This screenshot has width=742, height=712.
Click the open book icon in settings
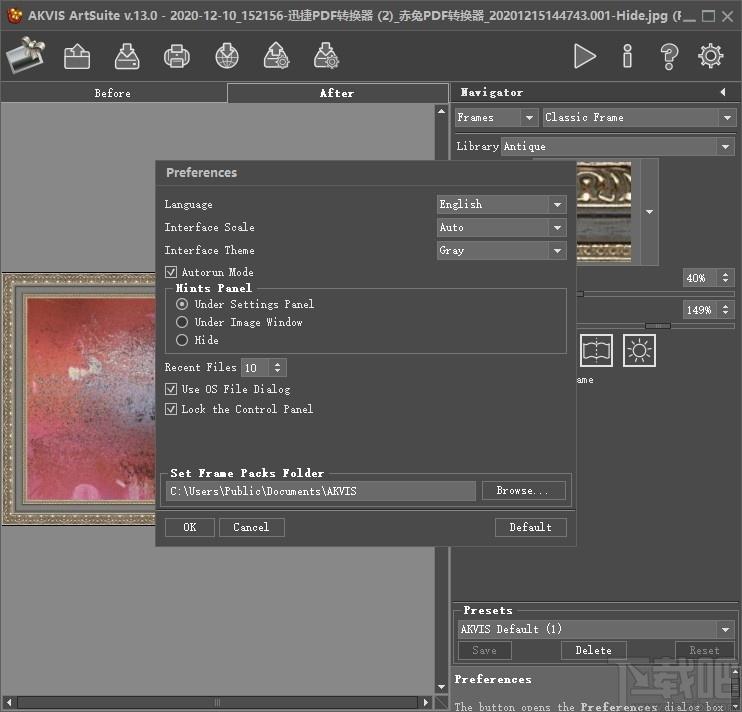[596, 351]
